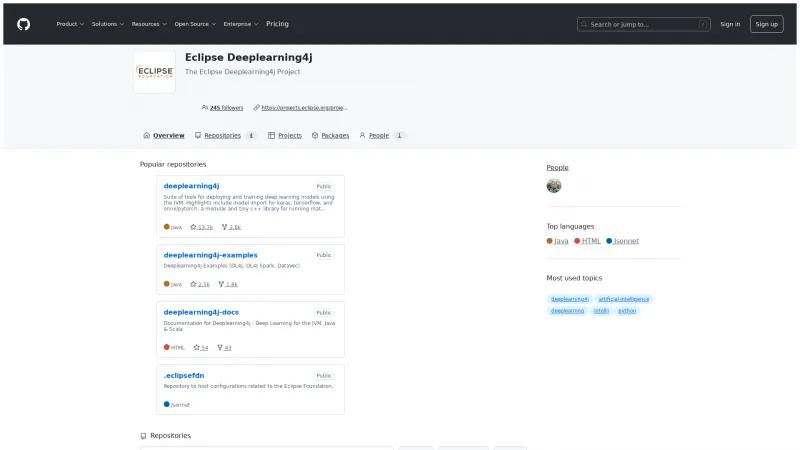The image size is (800, 450).
Task: Click the Overview home icon
Action: click(x=146, y=135)
